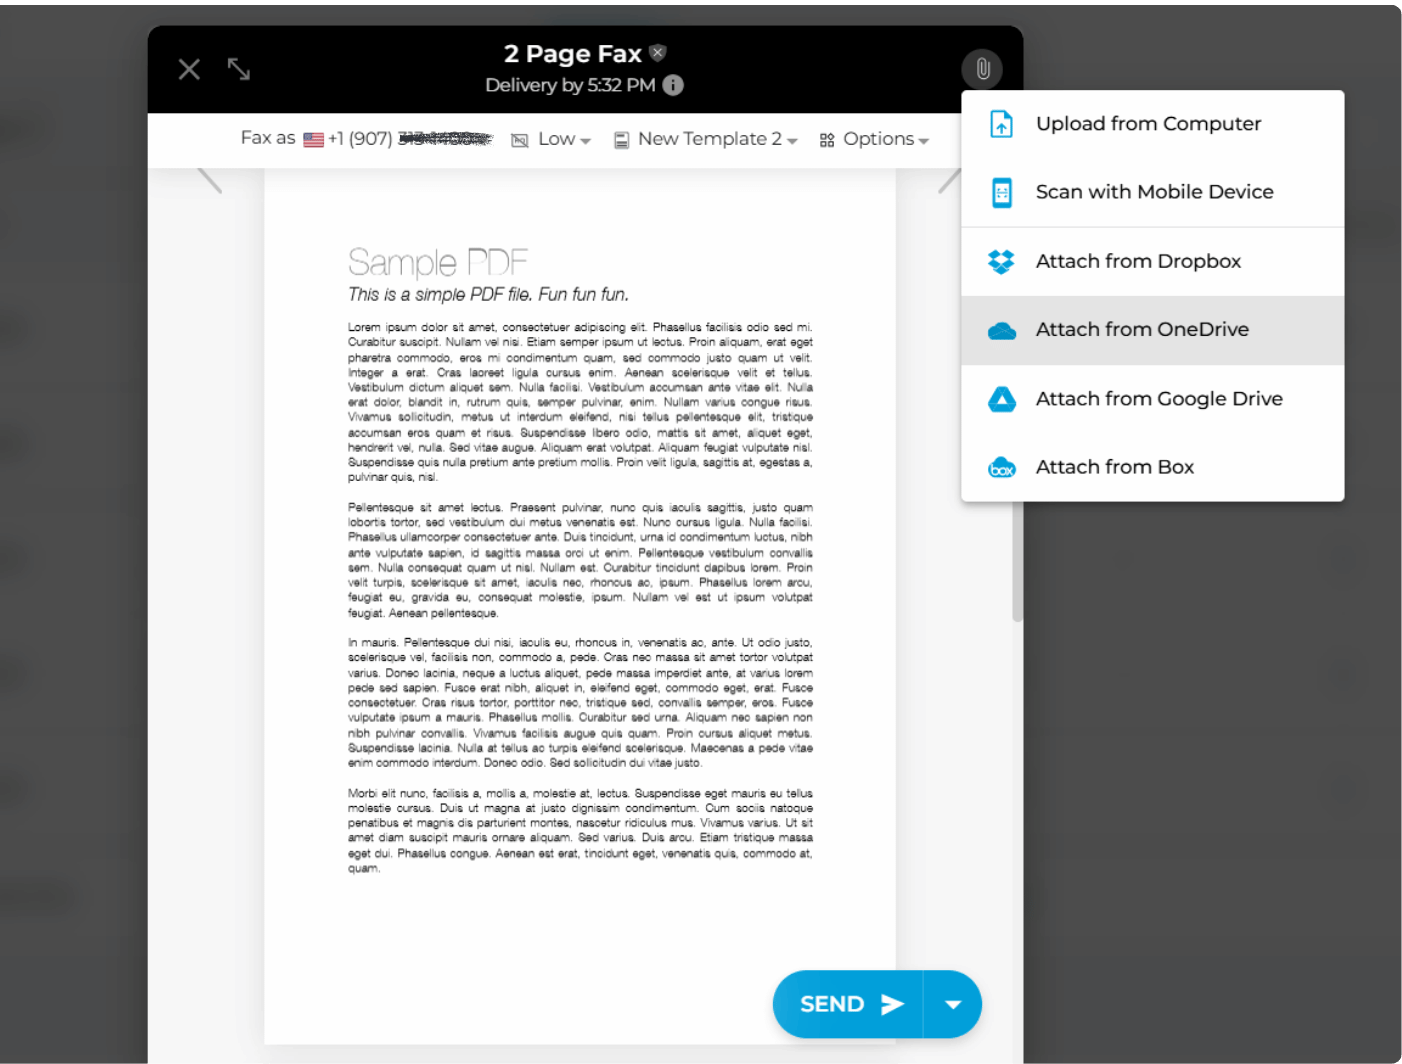Select Scan with Mobile Device
This screenshot has width=1402, height=1064.
pos(1152,192)
